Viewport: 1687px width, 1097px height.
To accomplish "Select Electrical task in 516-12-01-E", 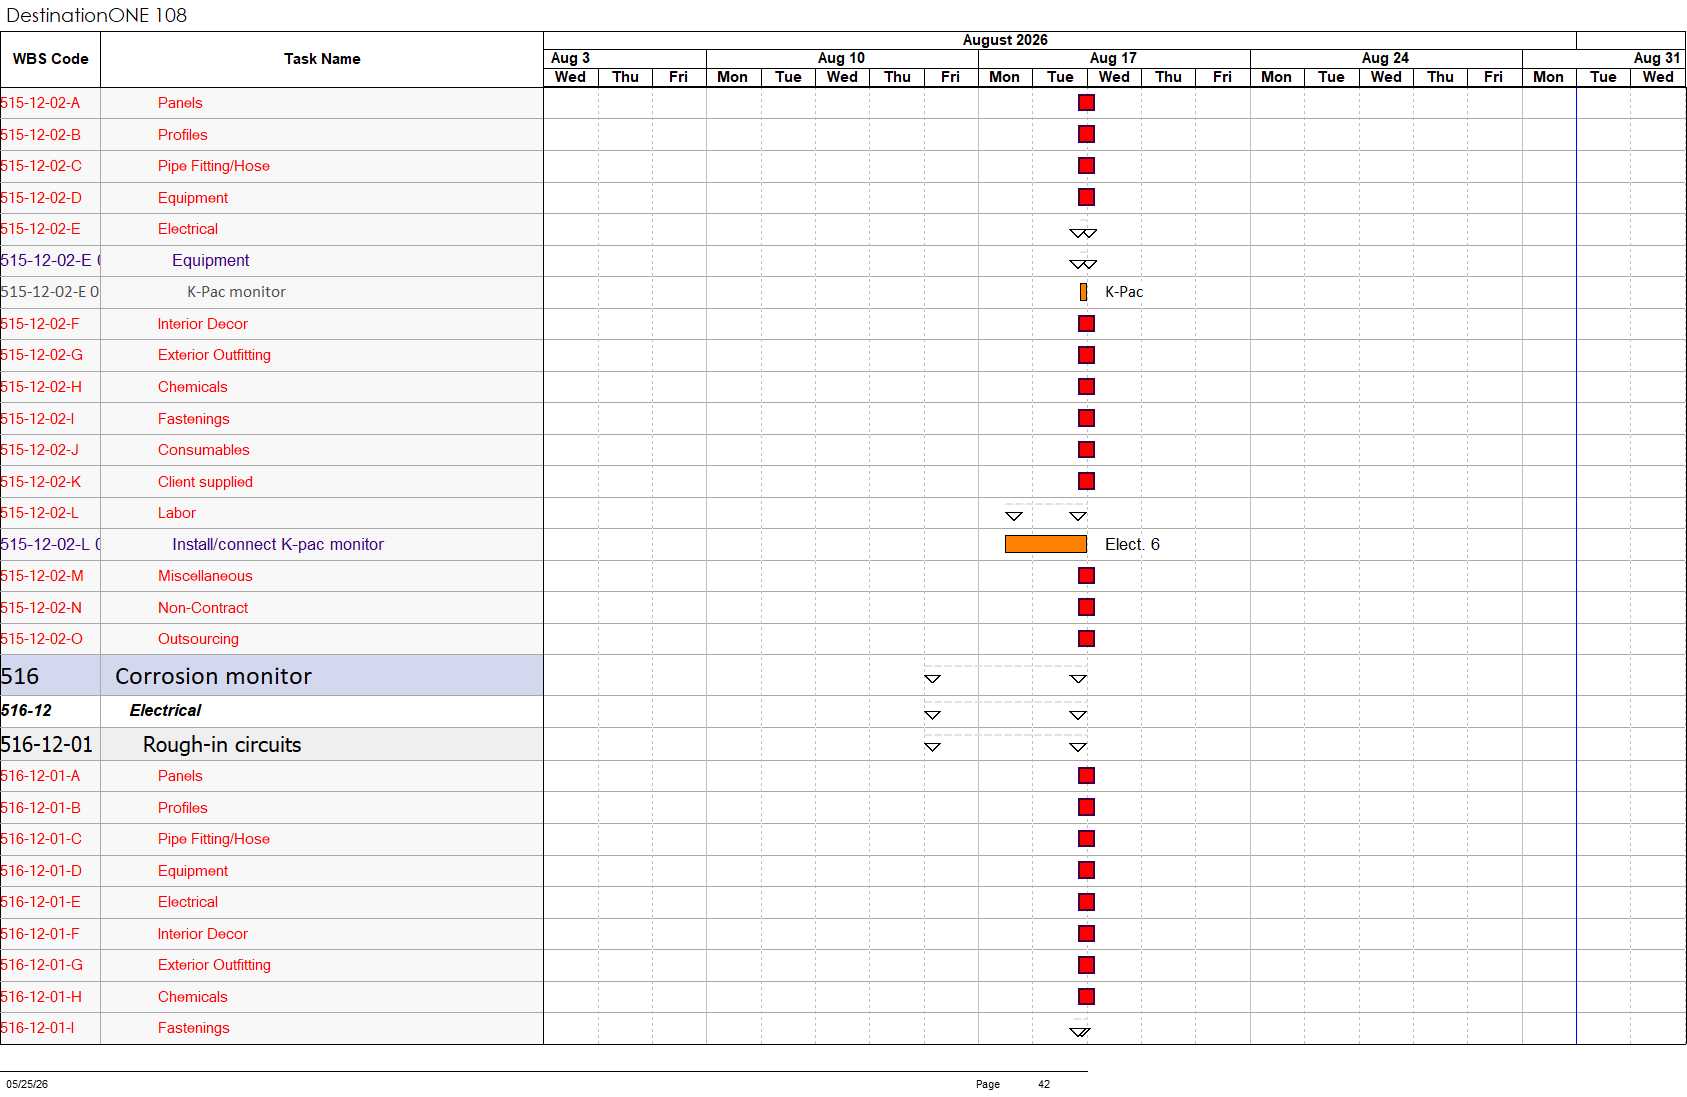I will tap(188, 902).
